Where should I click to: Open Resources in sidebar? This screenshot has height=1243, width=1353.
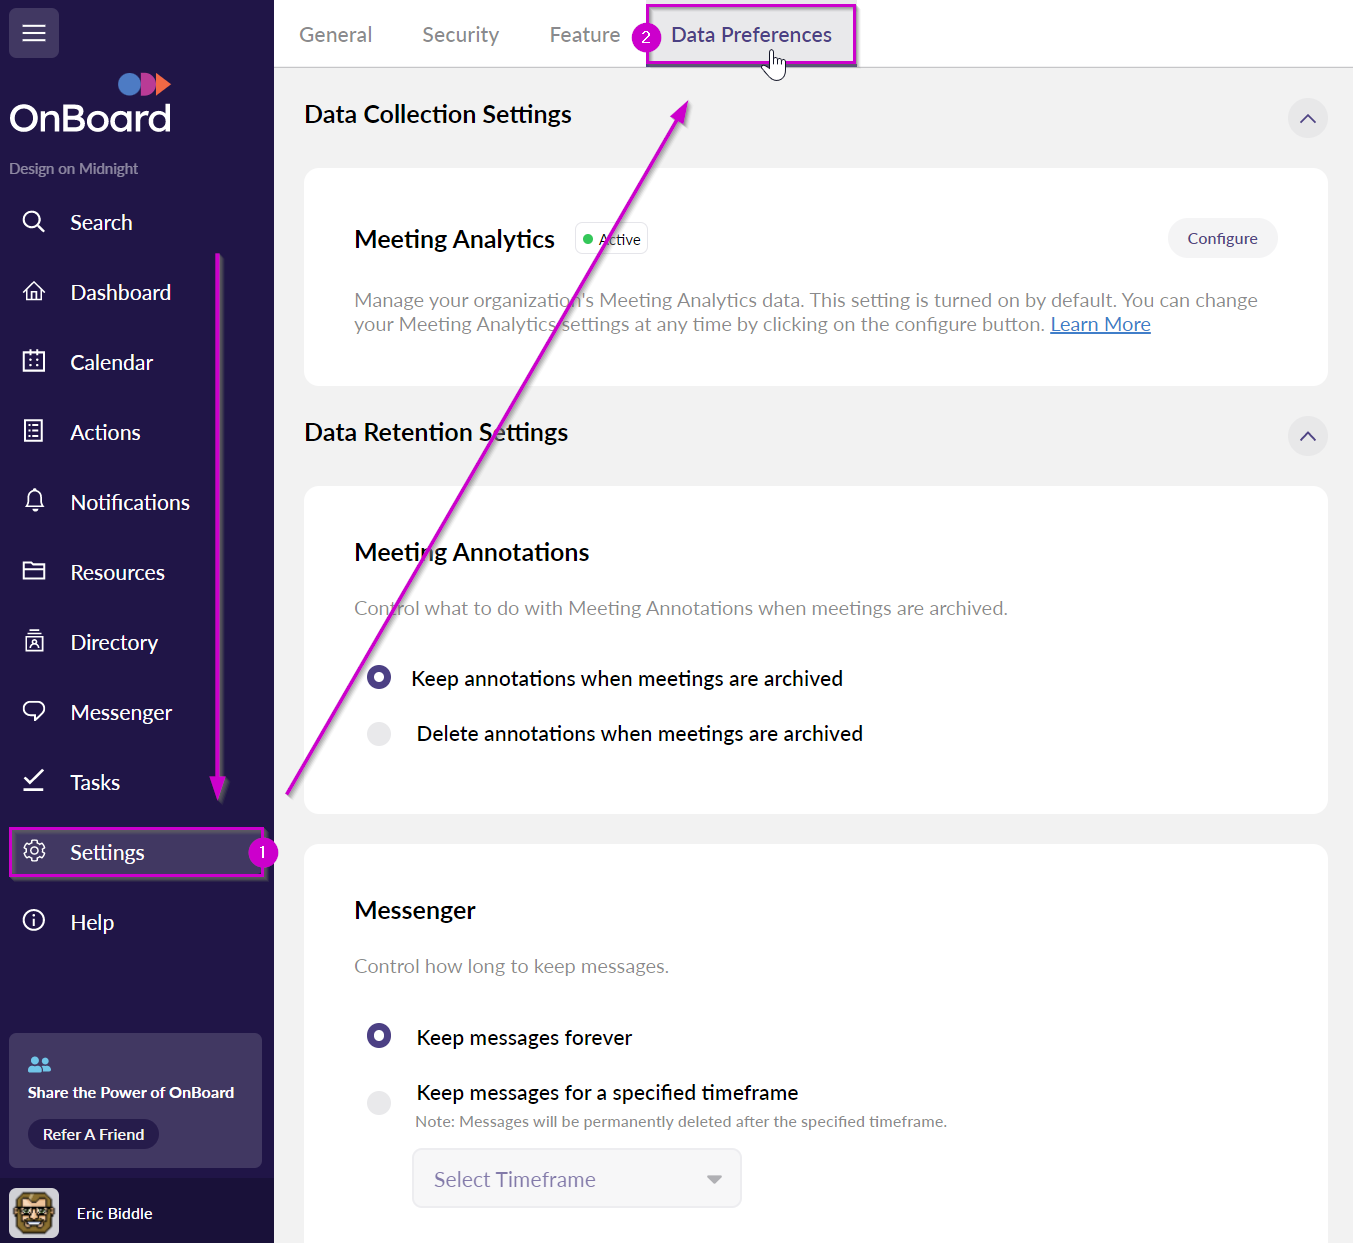tap(117, 572)
